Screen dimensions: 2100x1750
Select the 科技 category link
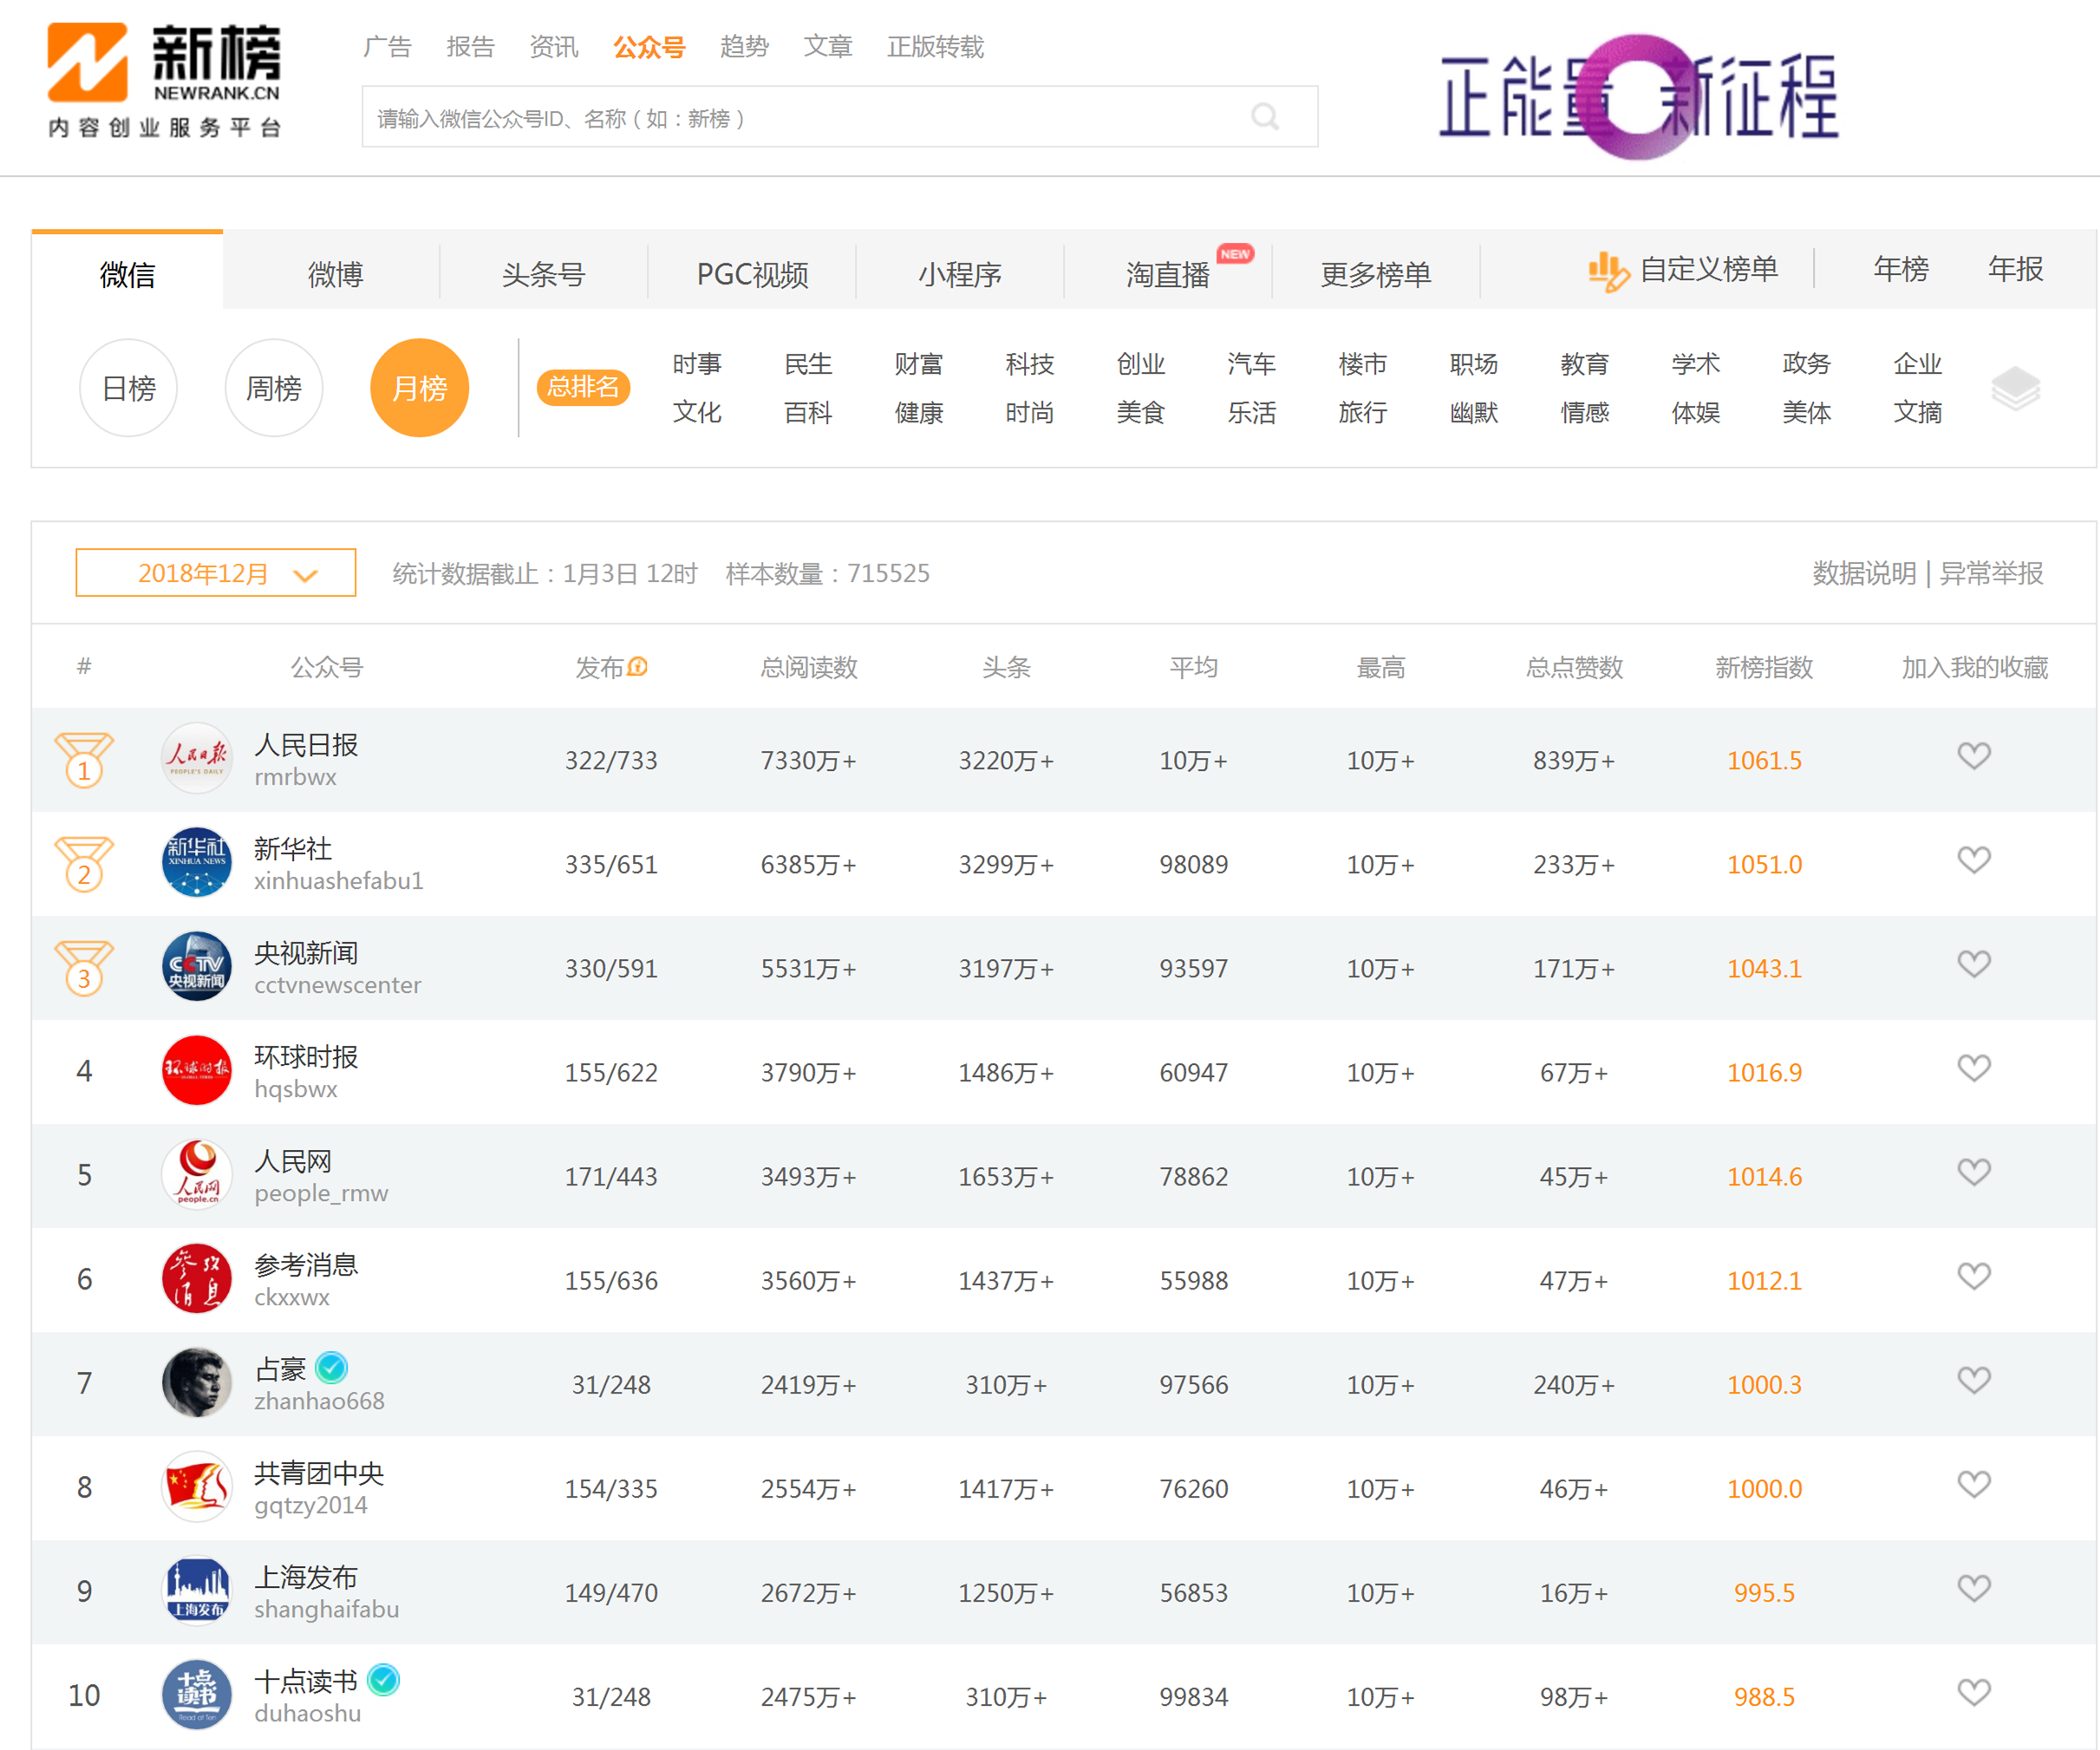click(x=1029, y=364)
